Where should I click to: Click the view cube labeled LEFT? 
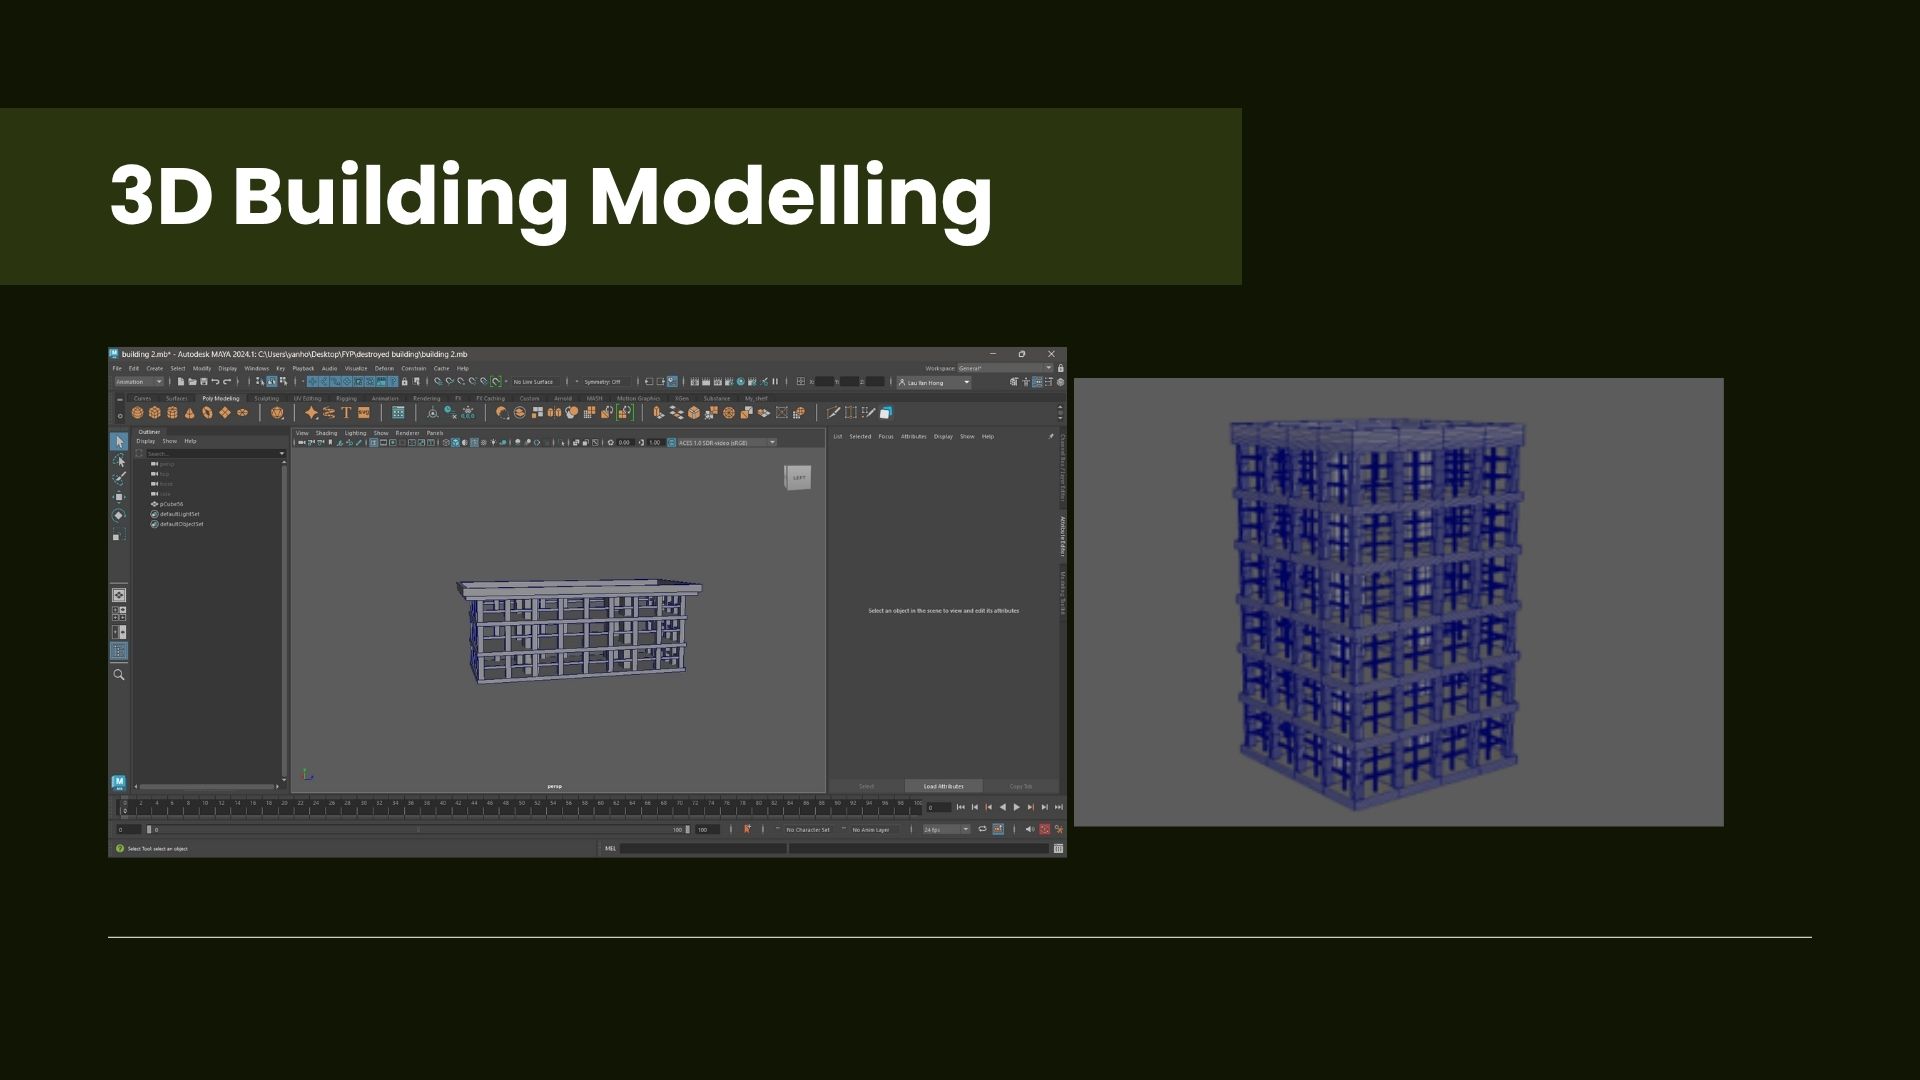point(798,478)
